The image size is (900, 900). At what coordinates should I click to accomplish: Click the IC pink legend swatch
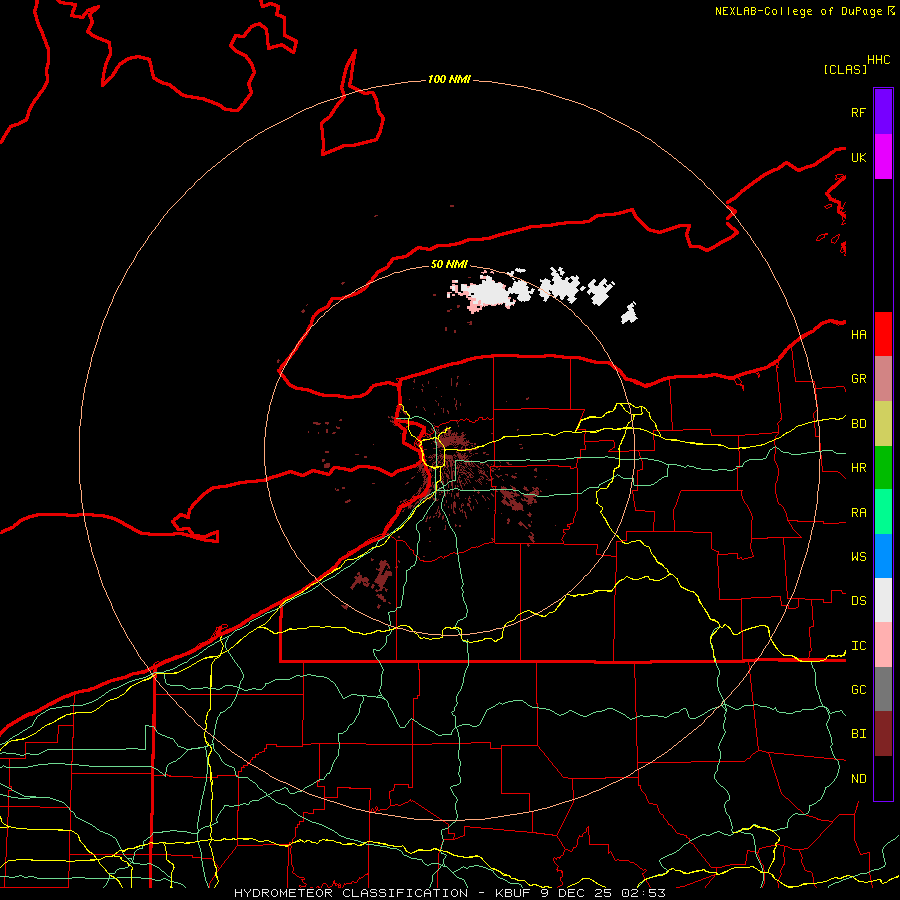click(x=883, y=645)
